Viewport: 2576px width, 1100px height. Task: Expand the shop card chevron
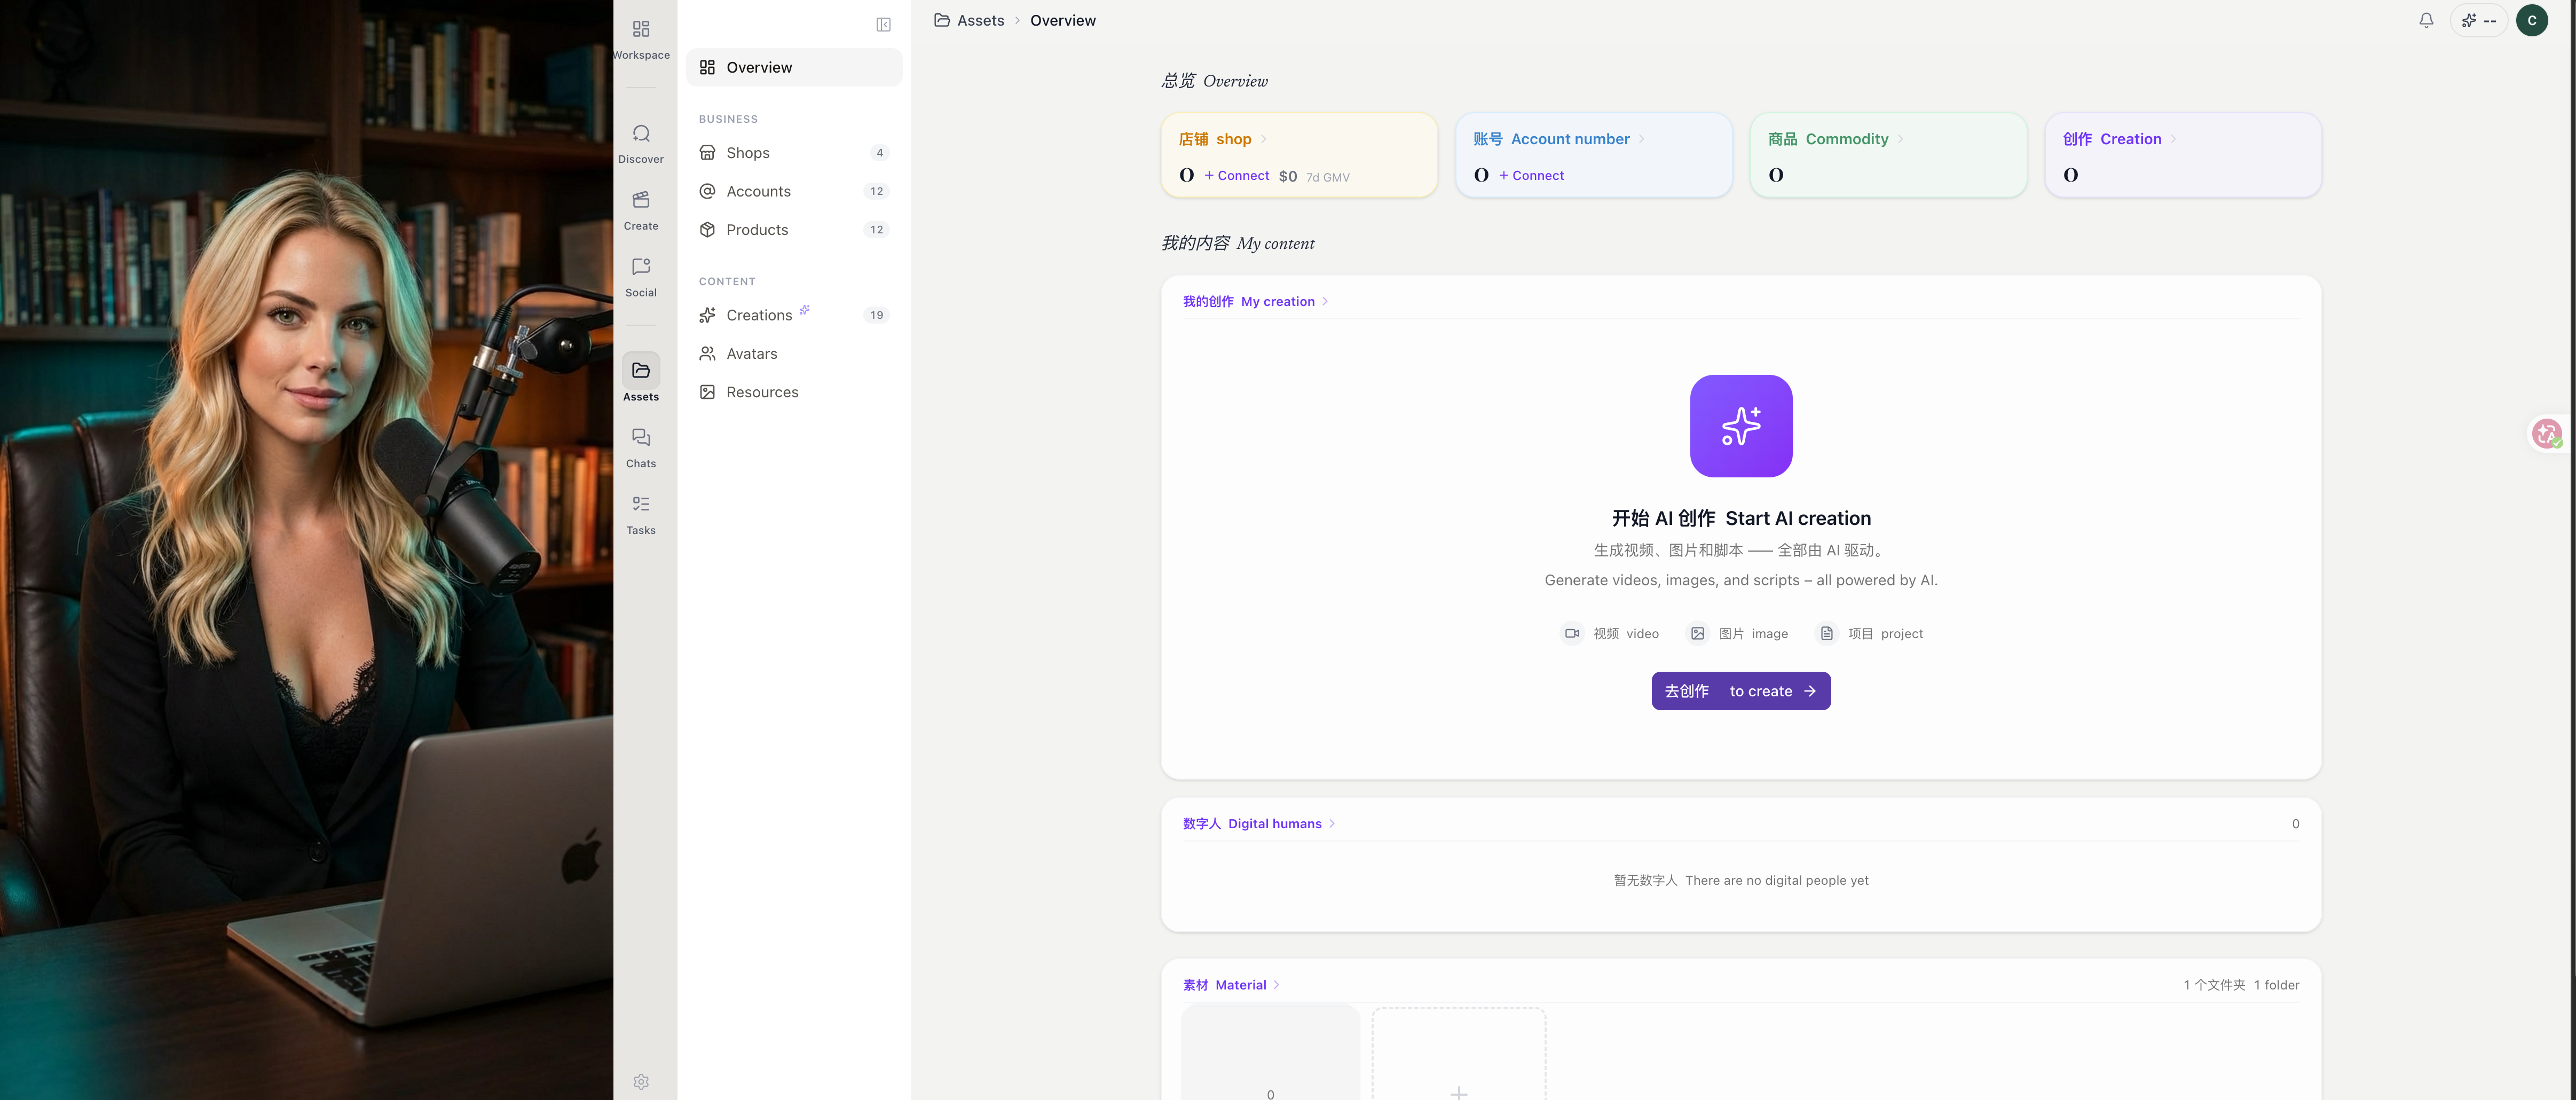pyautogui.click(x=1263, y=139)
